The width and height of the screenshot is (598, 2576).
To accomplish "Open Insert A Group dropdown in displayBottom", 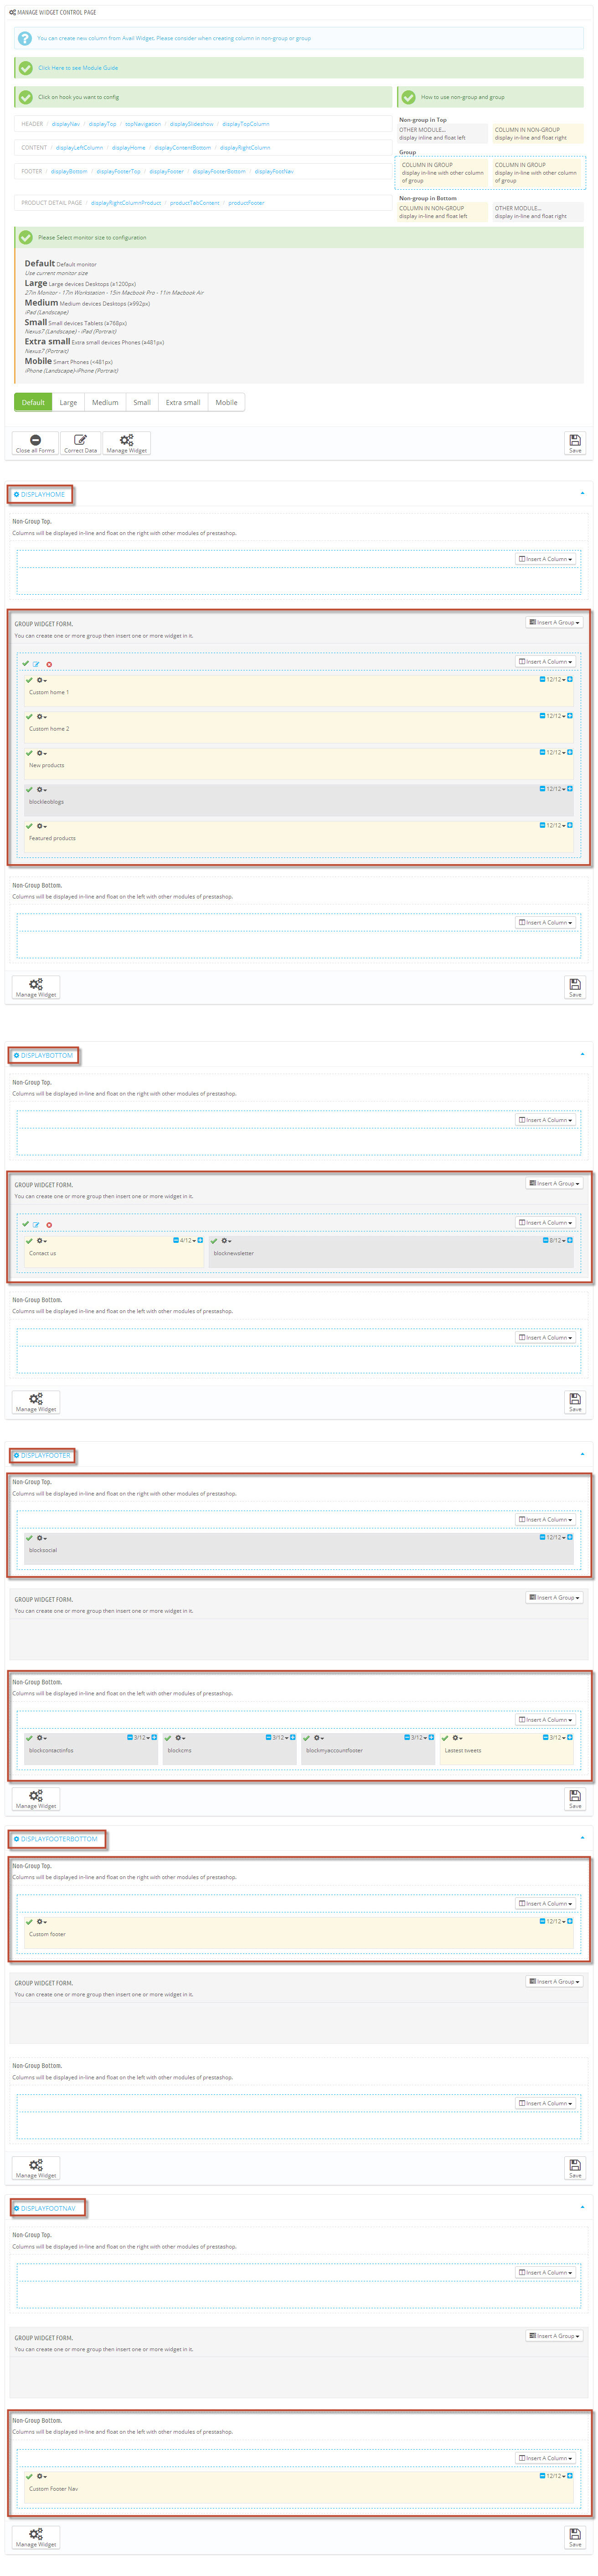I will pos(554,1183).
